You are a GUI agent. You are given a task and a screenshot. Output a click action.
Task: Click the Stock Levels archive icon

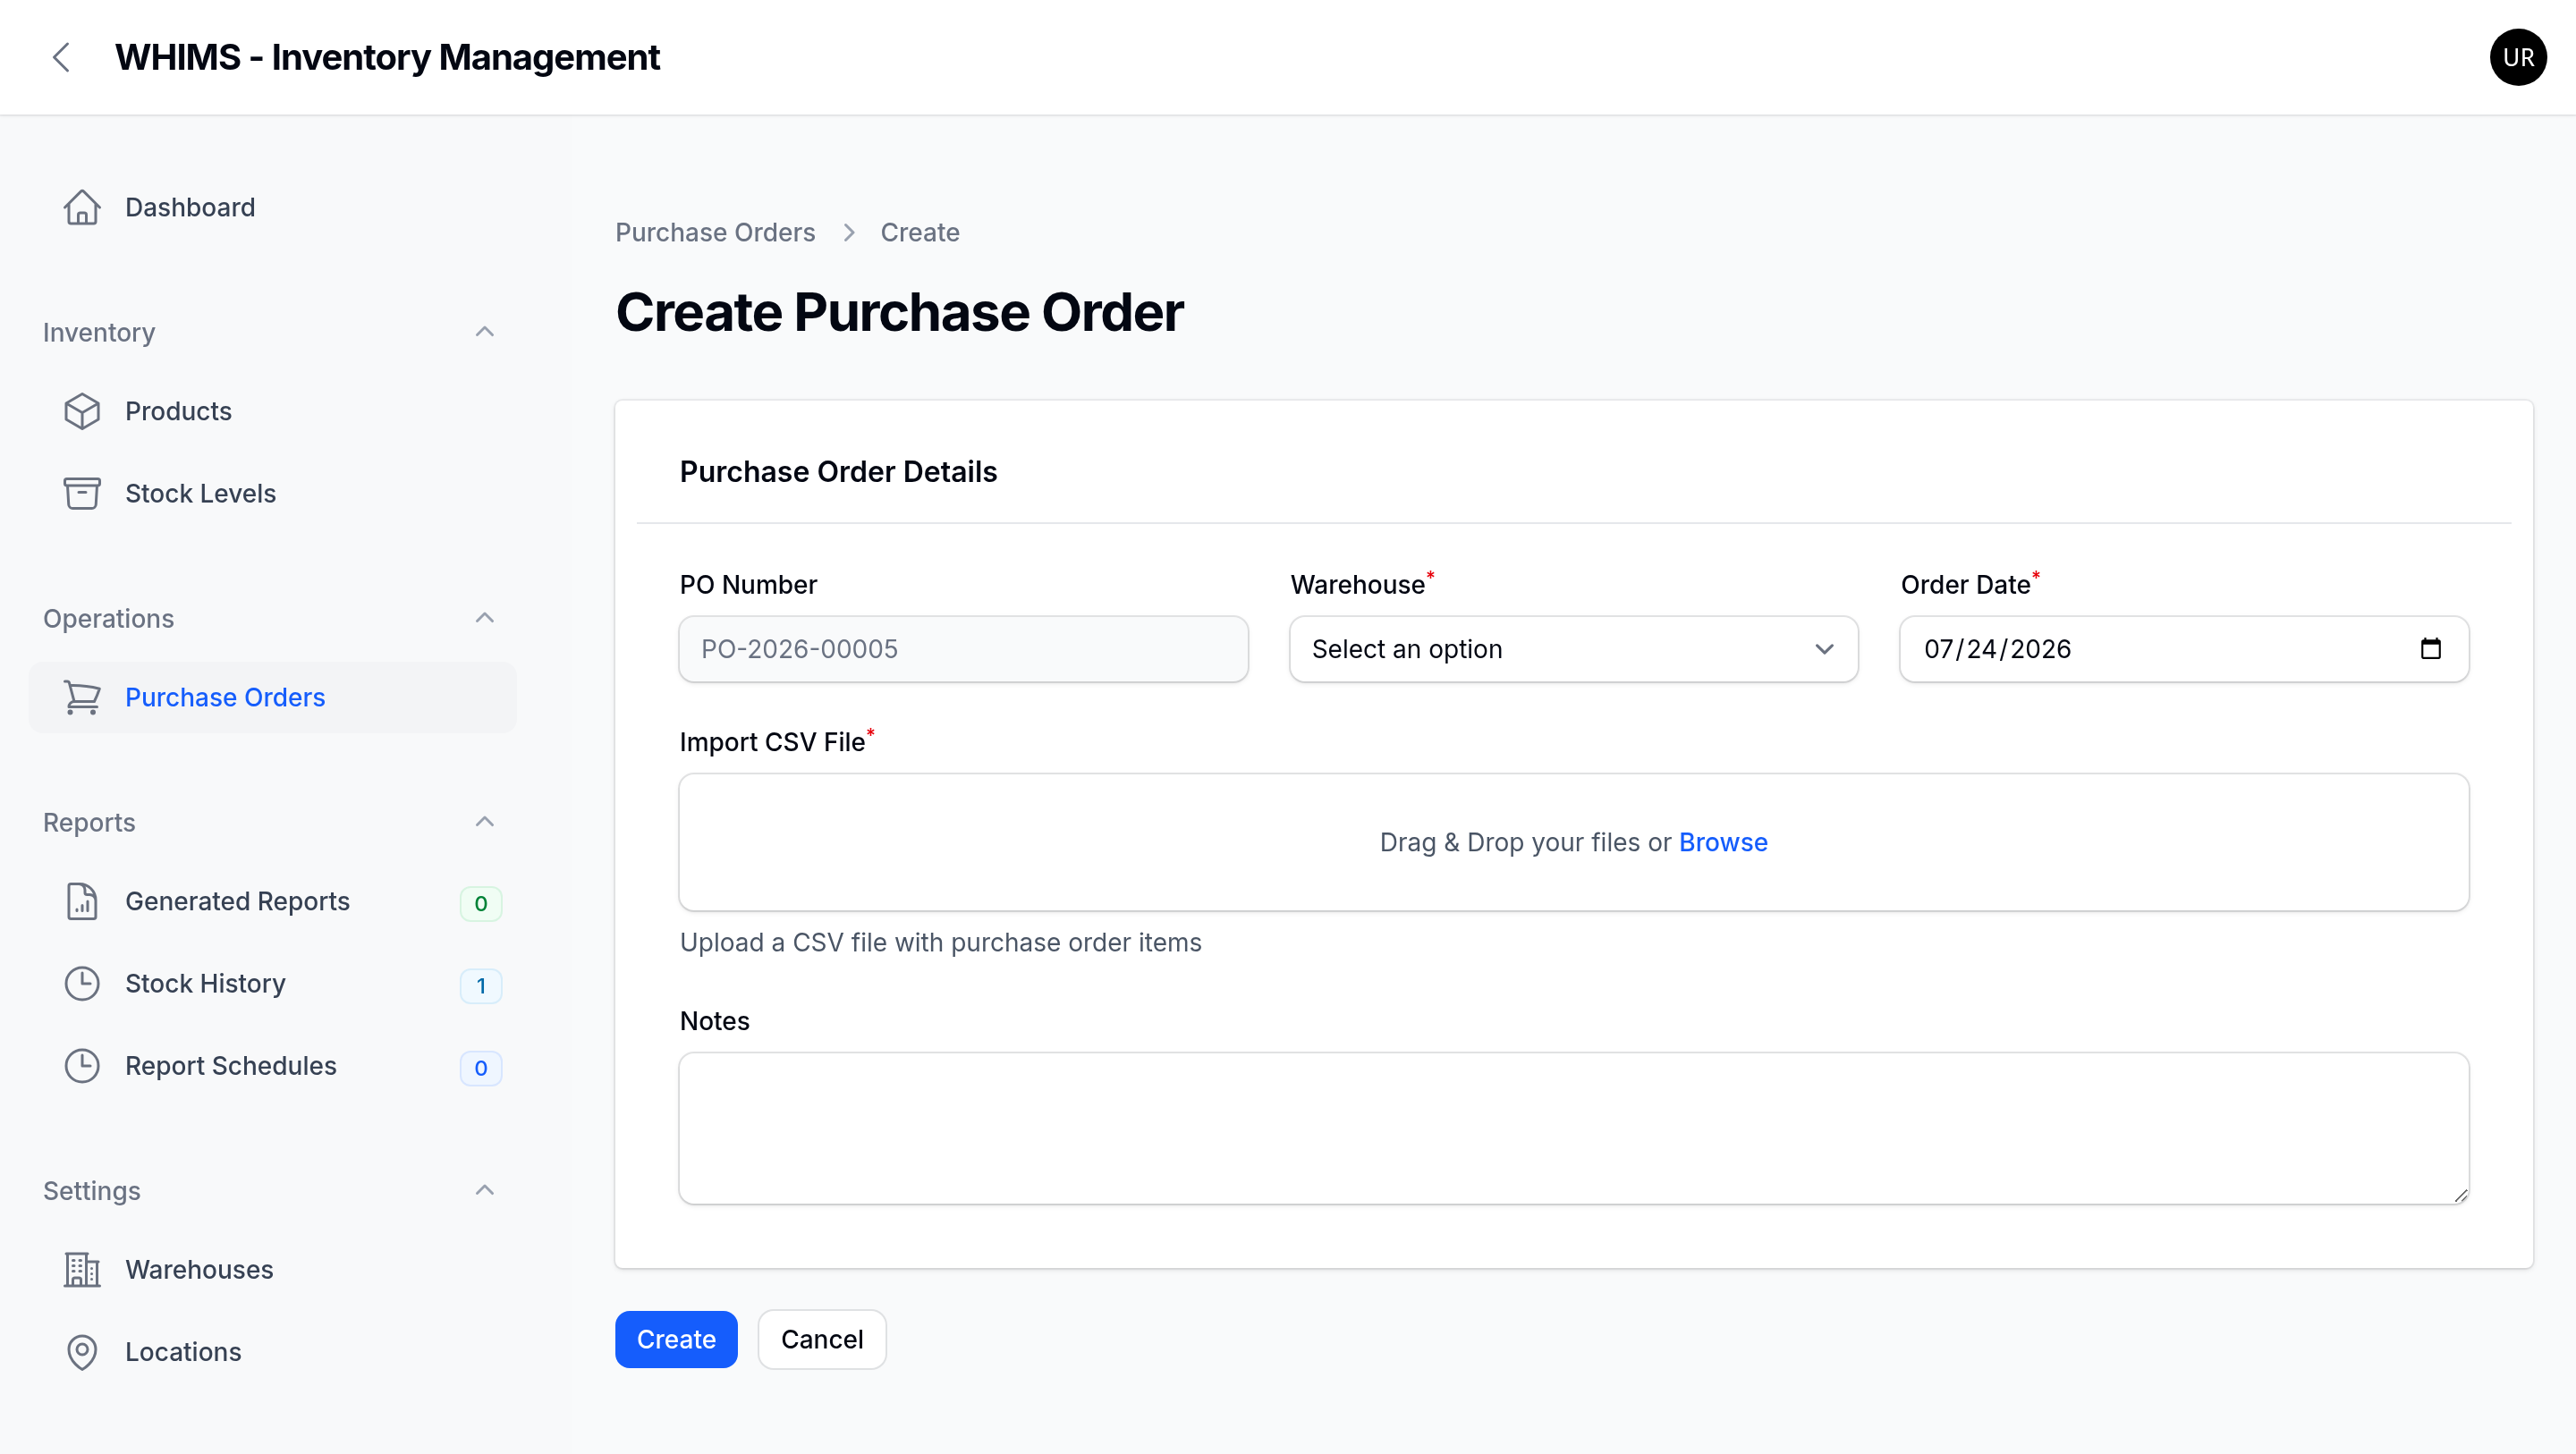(x=82, y=493)
